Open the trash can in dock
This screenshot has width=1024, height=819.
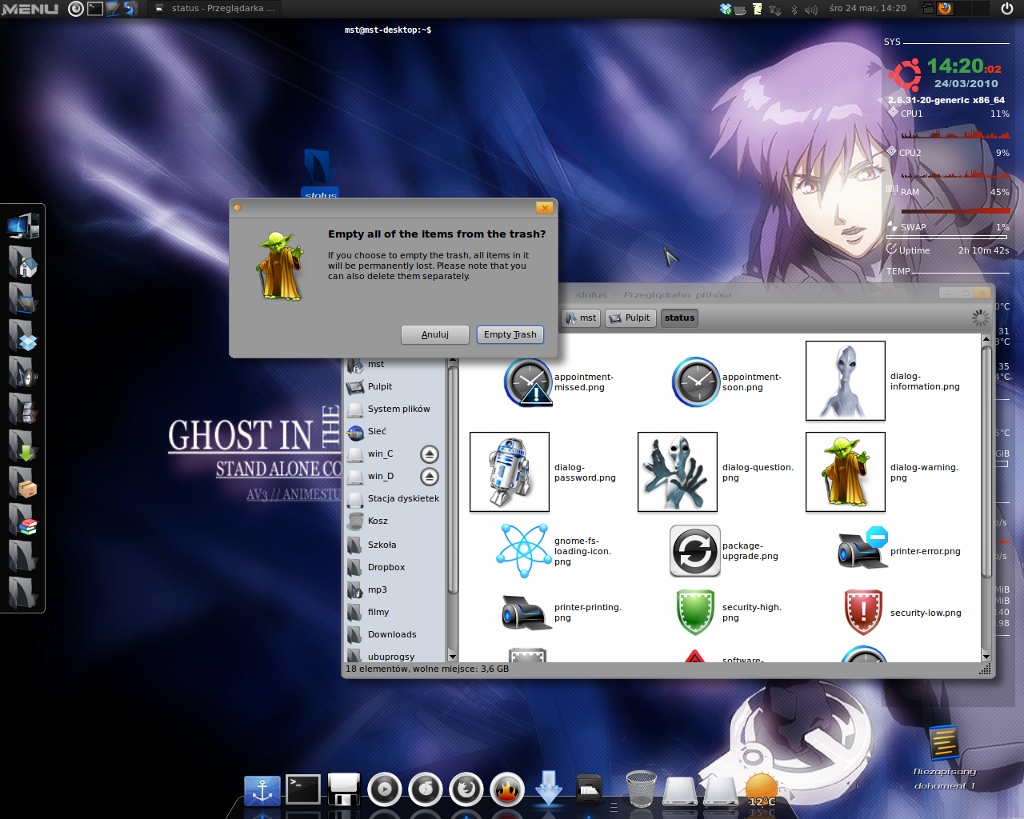click(641, 788)
